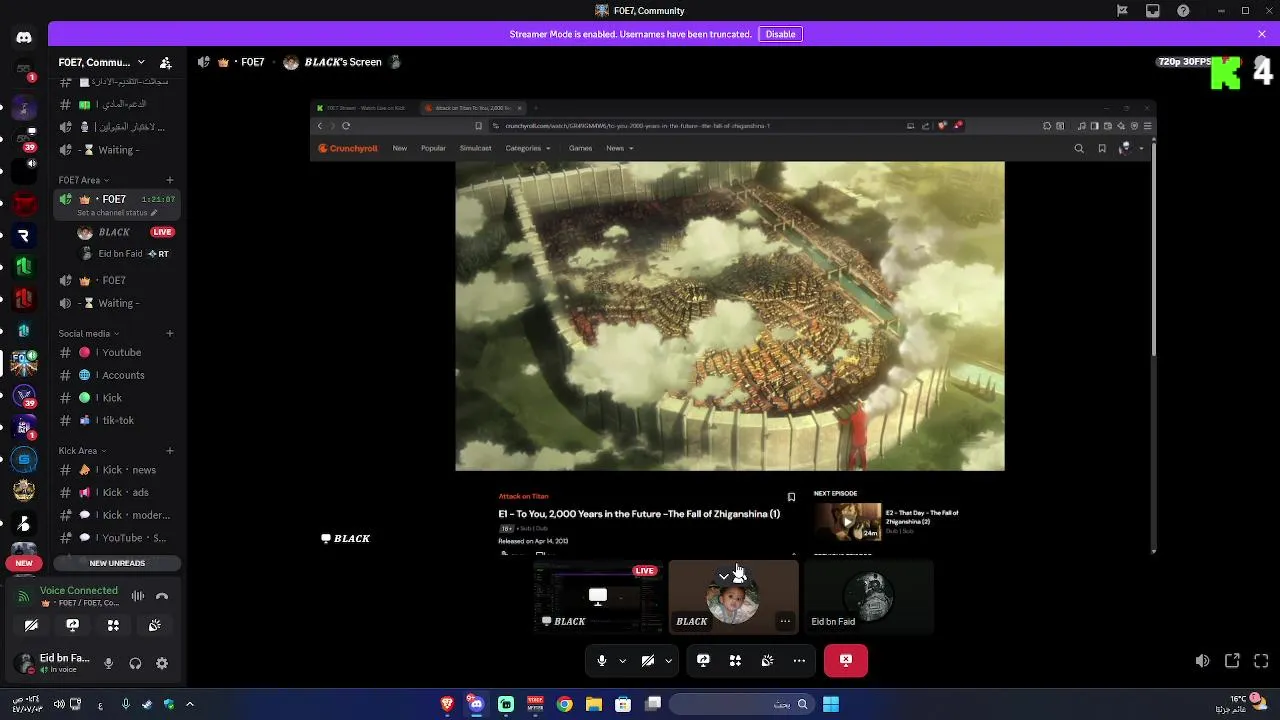The height and width of the screenshot is (720, 1280).
Task: Click the Windows taskbar search box
Action: (741, 704)
